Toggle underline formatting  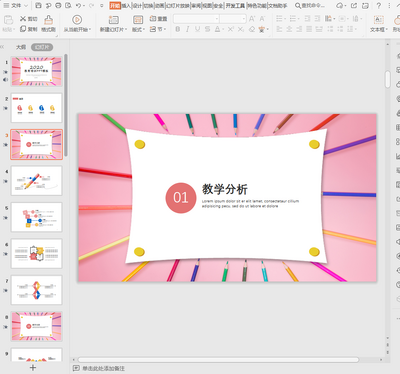[x=198, y=29]
